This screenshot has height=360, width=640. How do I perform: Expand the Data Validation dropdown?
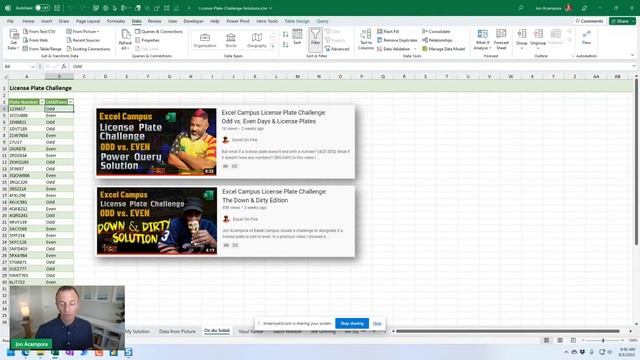point(415,49)
